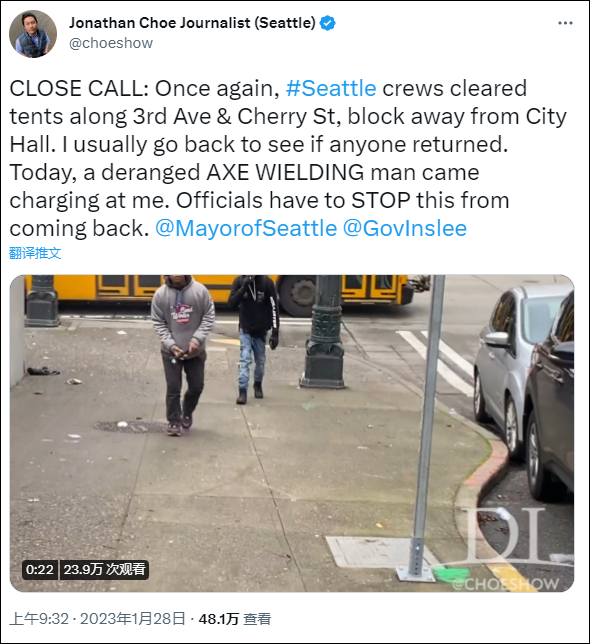
Task: Click the 23.9万 次观看 view count label
Action: [105, 570]
